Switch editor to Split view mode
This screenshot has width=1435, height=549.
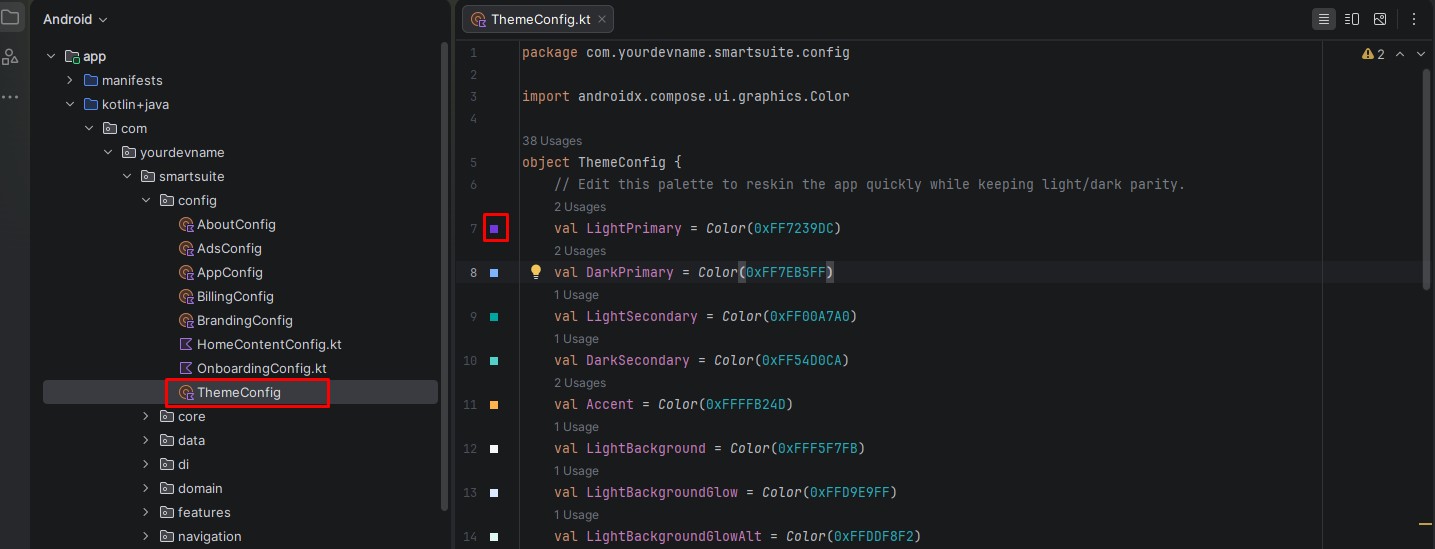[x=1352, y=19]
